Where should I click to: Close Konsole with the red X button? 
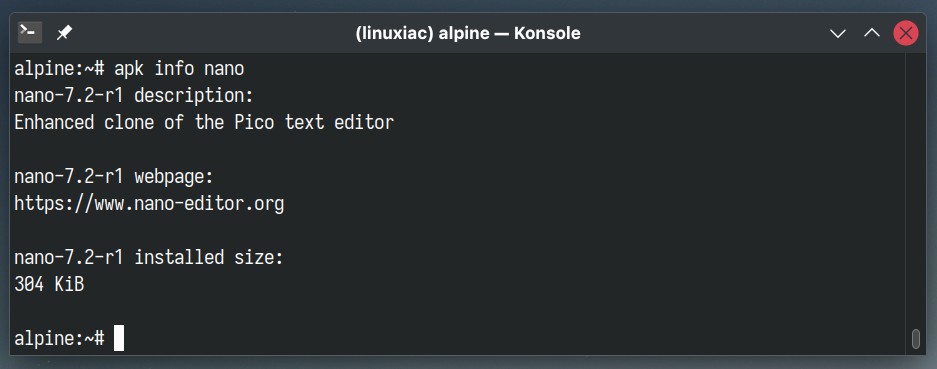tap(906, 33)
